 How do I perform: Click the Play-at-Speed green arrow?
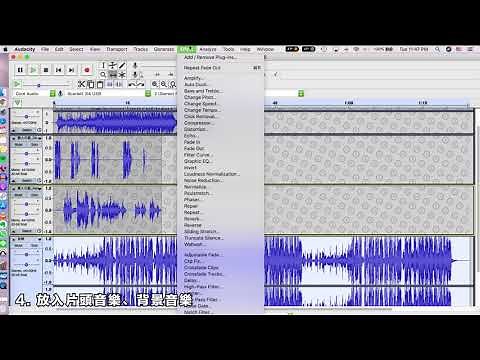pos(17,84)
